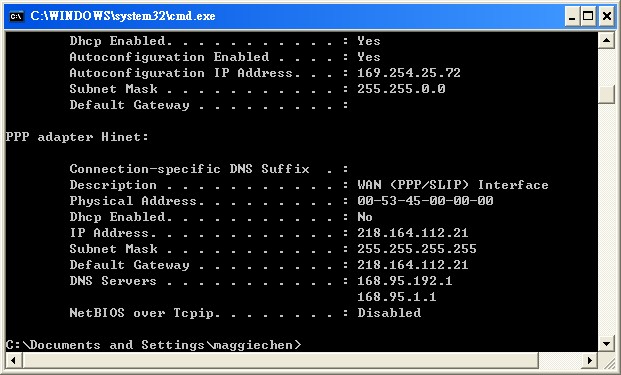The width and height of the screenshot is (621, 375).
Task: Click the physical address 00-53-45-00-00-00
Action: (x=425, y=201)
